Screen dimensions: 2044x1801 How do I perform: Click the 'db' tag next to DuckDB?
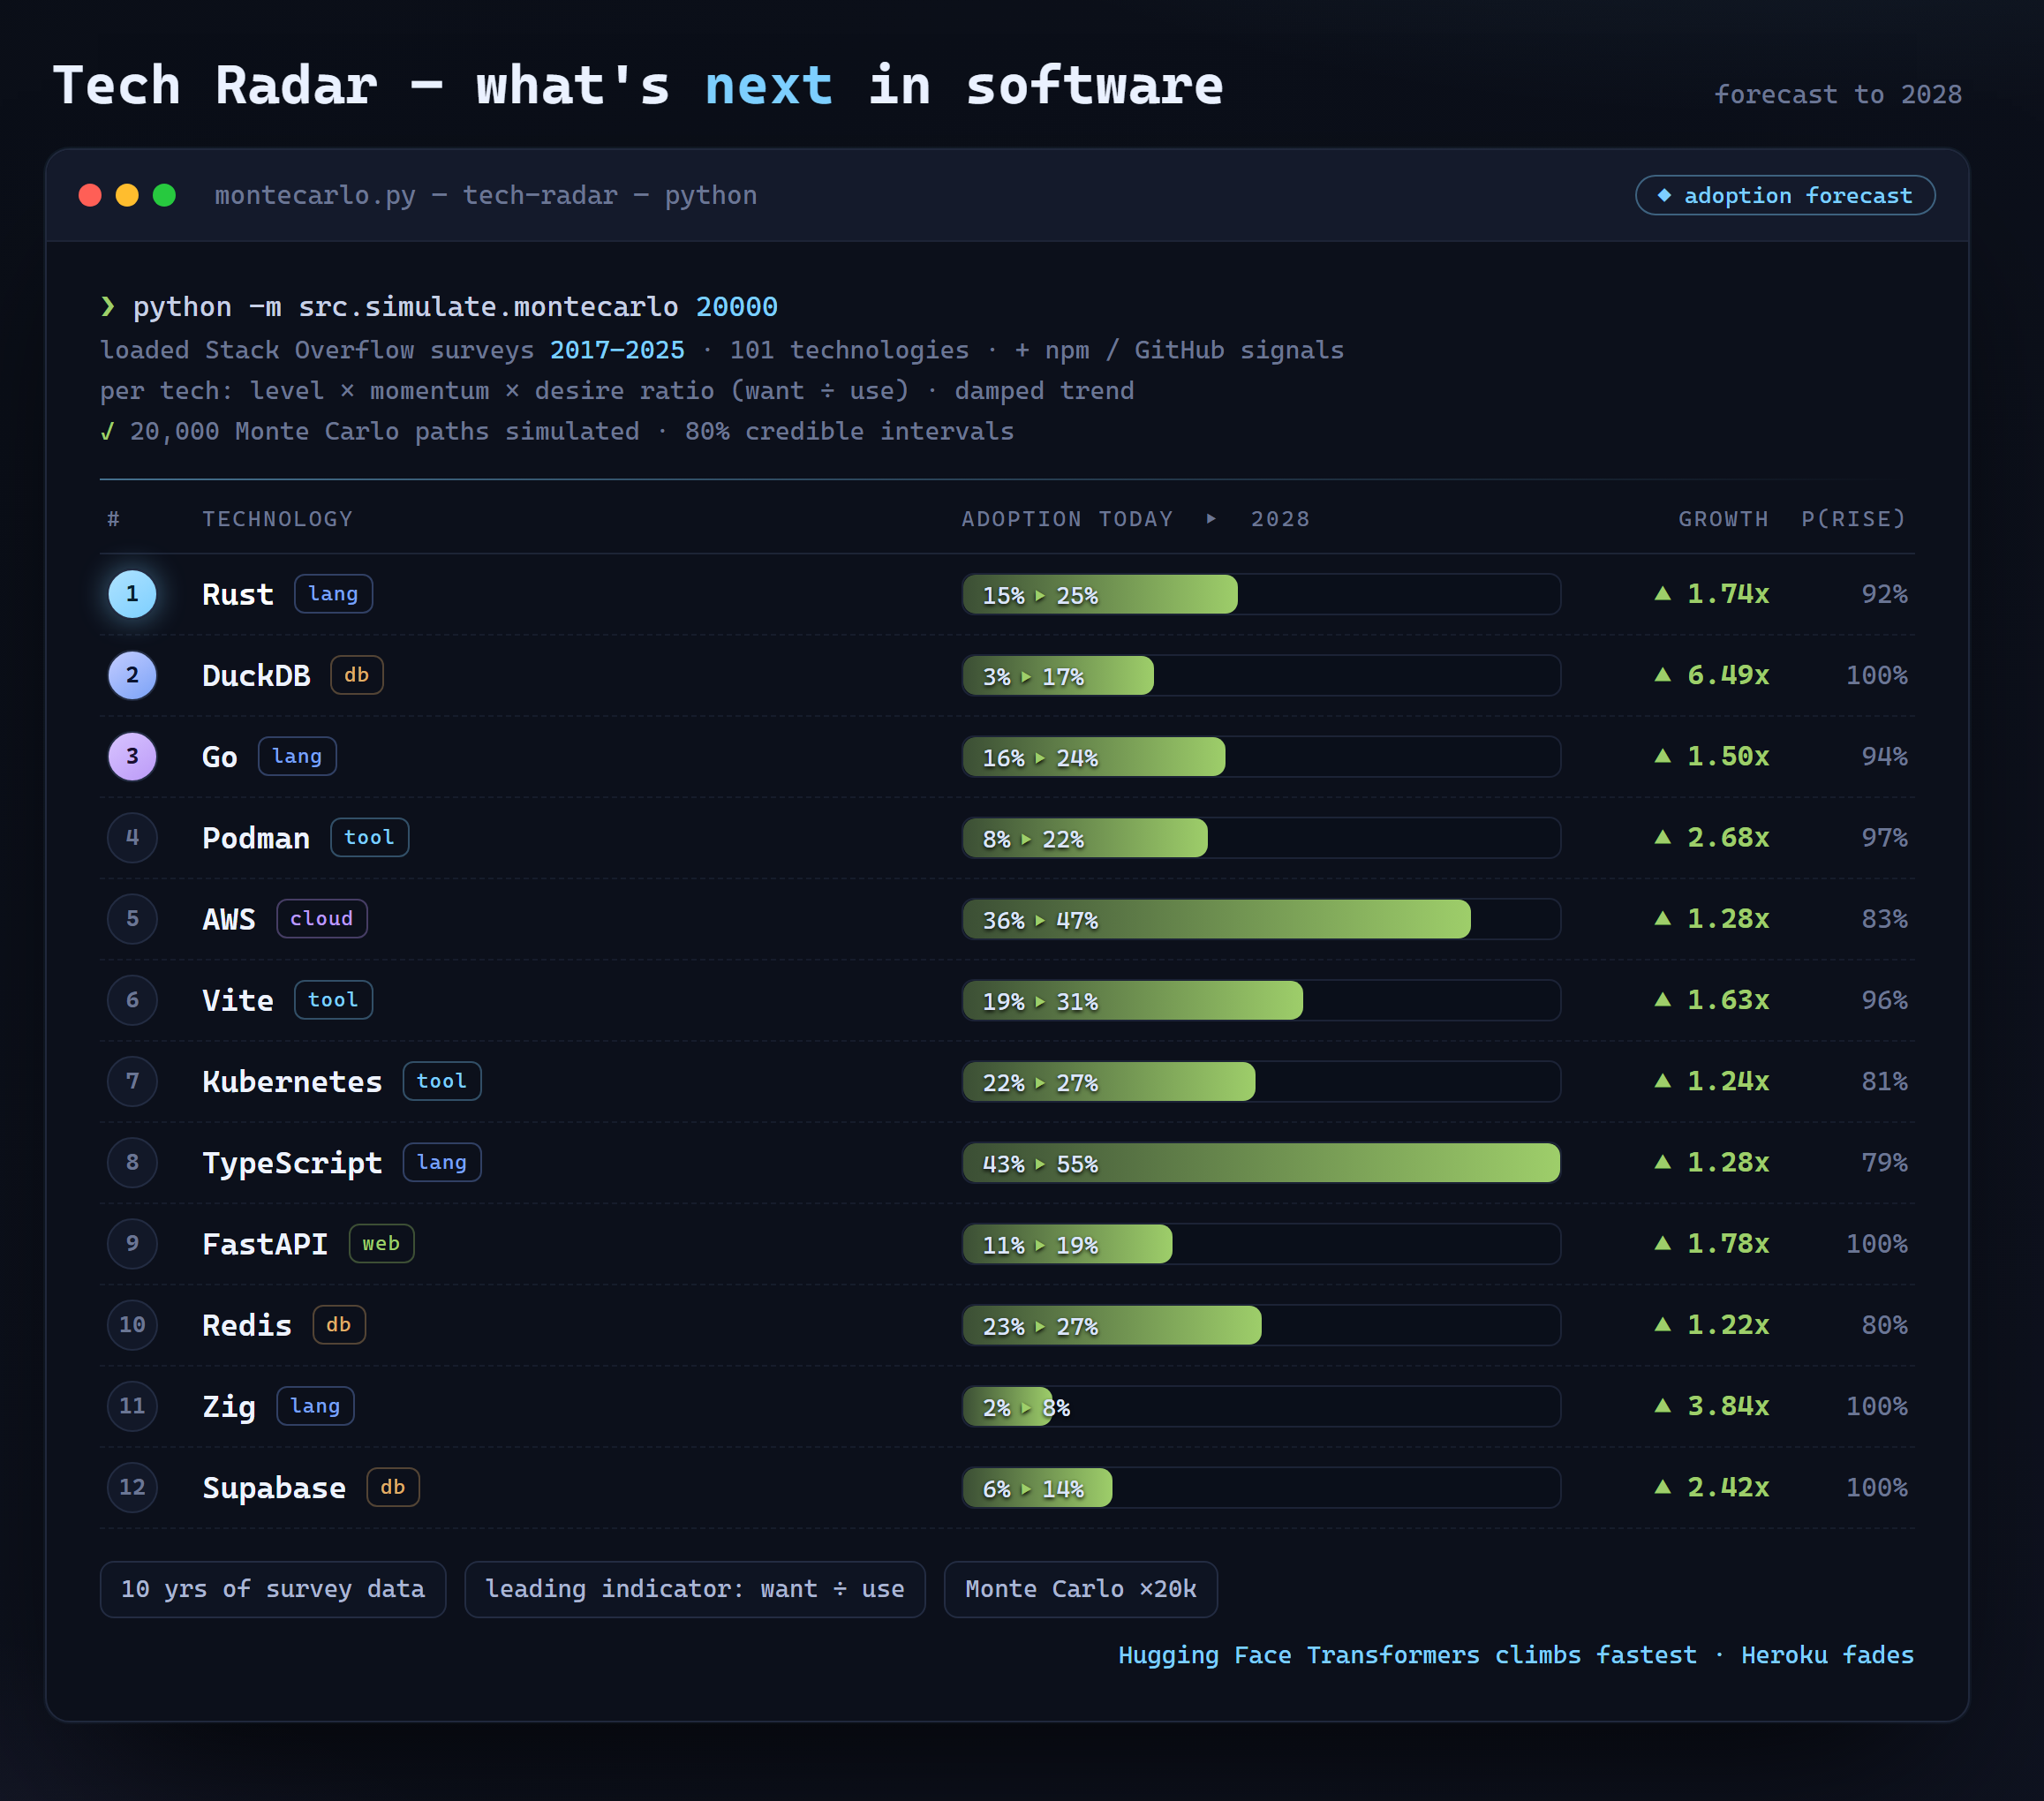tap(357, 675)
